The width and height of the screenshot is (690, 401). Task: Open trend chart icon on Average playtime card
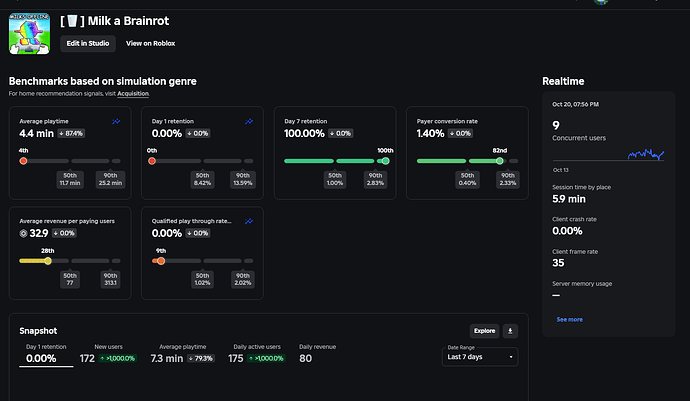[116, 121]
